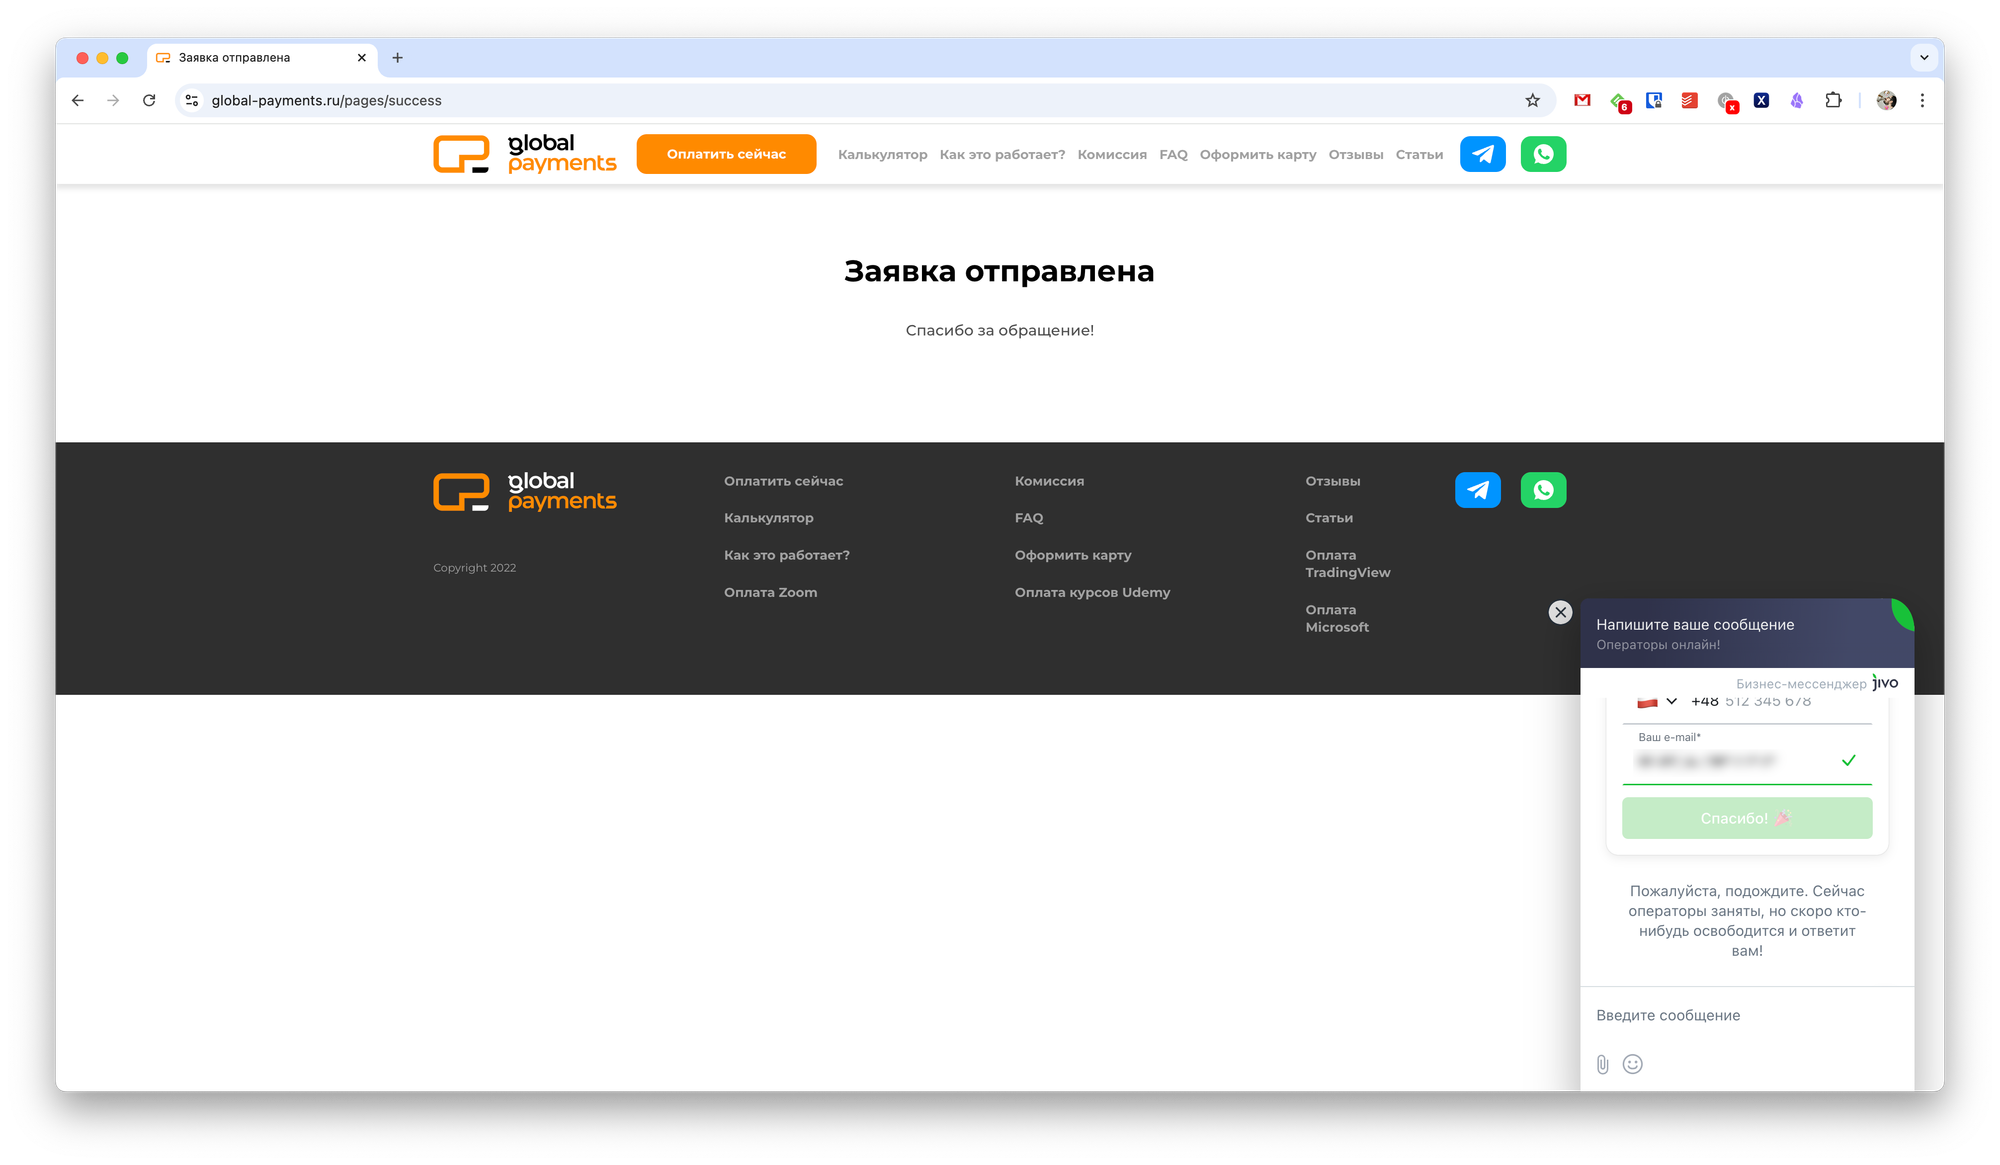2000x1165 pixels.
Task: Go to the FAQ header menu item
Action: [x=1173, y=155]
